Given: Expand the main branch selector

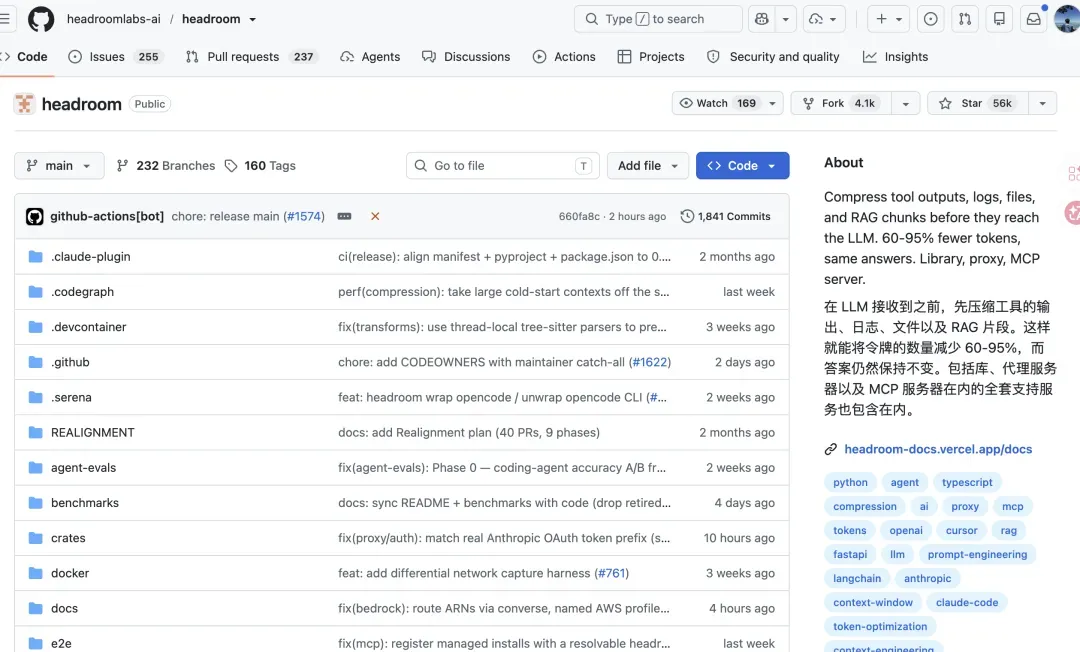Looking at the screenshot, I should 59,166.
